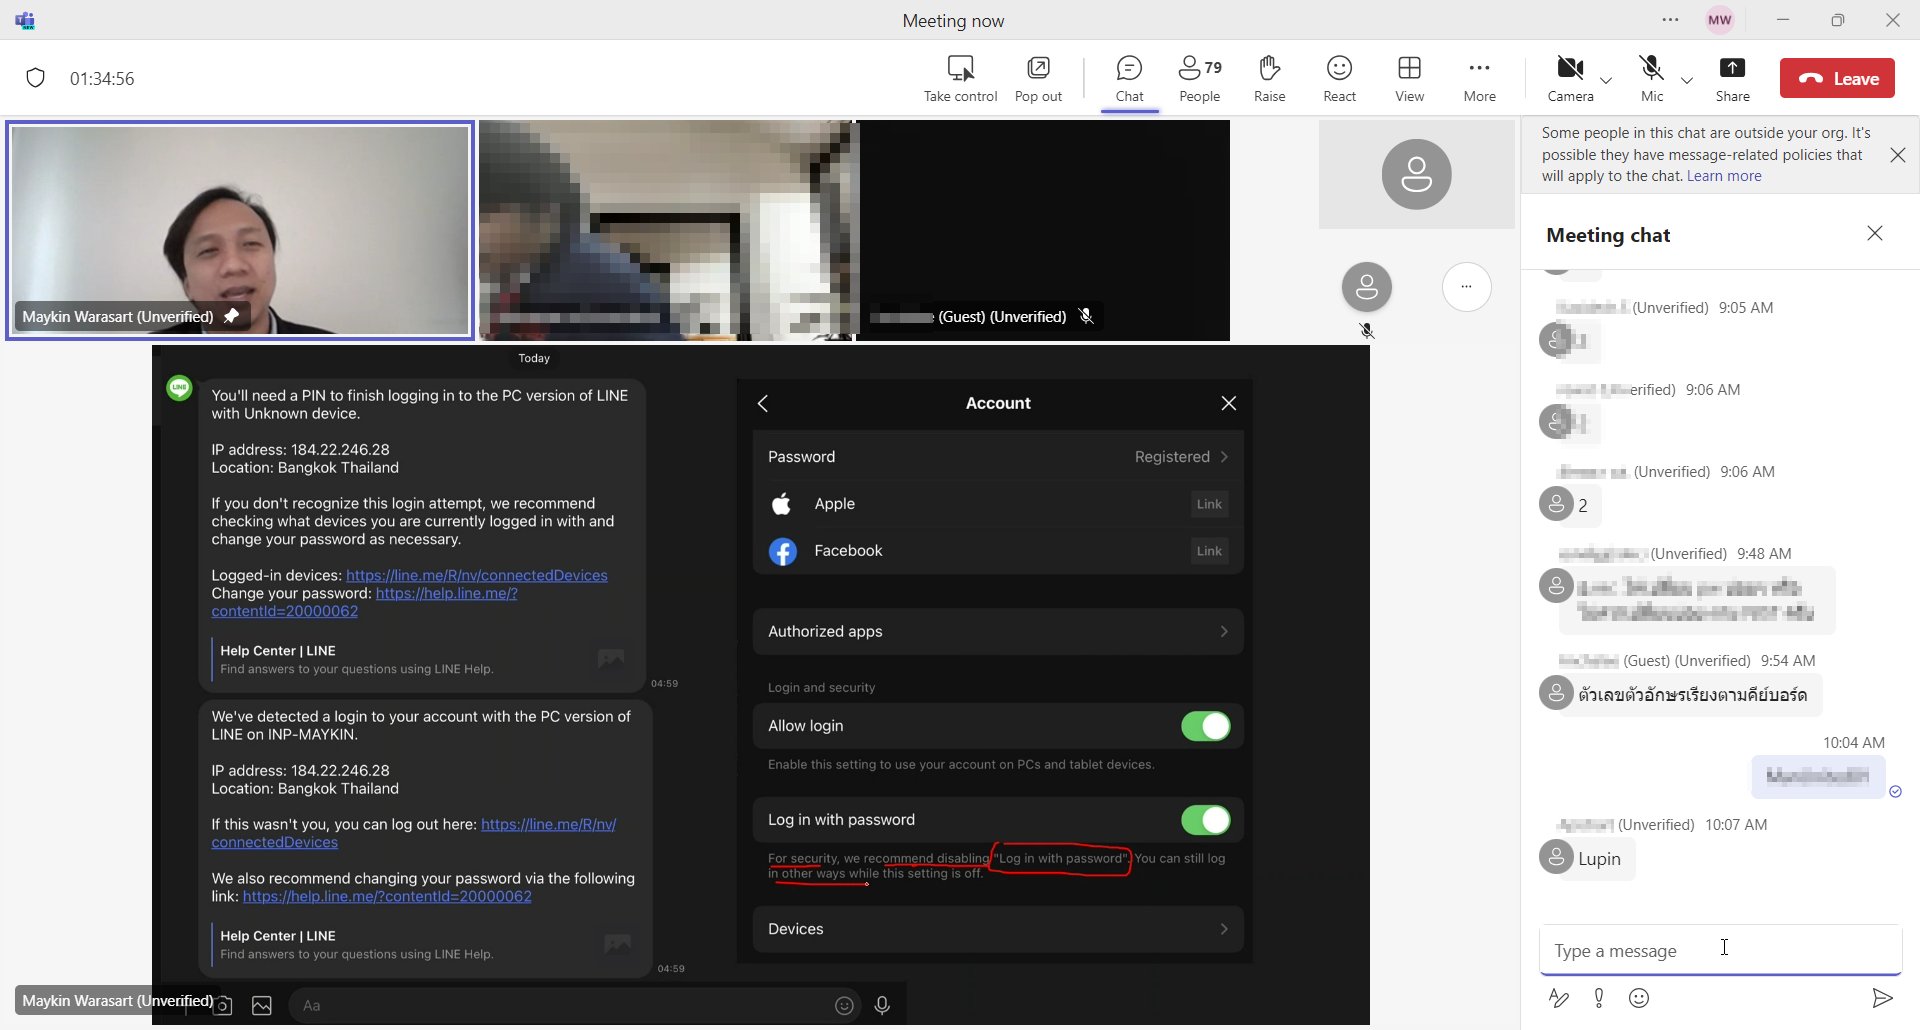Pop out the shared content
The image size is (1920, 1030).
coord(1038,69)
